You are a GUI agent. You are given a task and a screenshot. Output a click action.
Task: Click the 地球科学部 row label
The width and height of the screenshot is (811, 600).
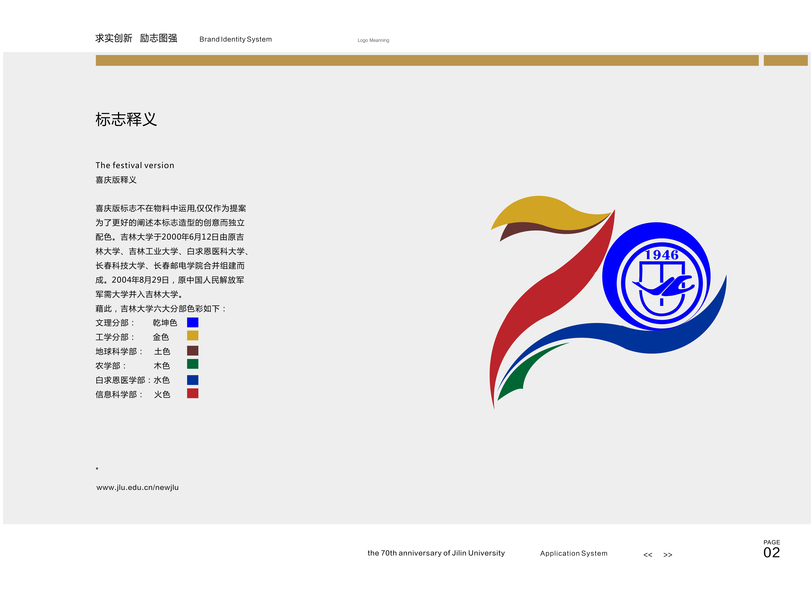pos(119,352)
